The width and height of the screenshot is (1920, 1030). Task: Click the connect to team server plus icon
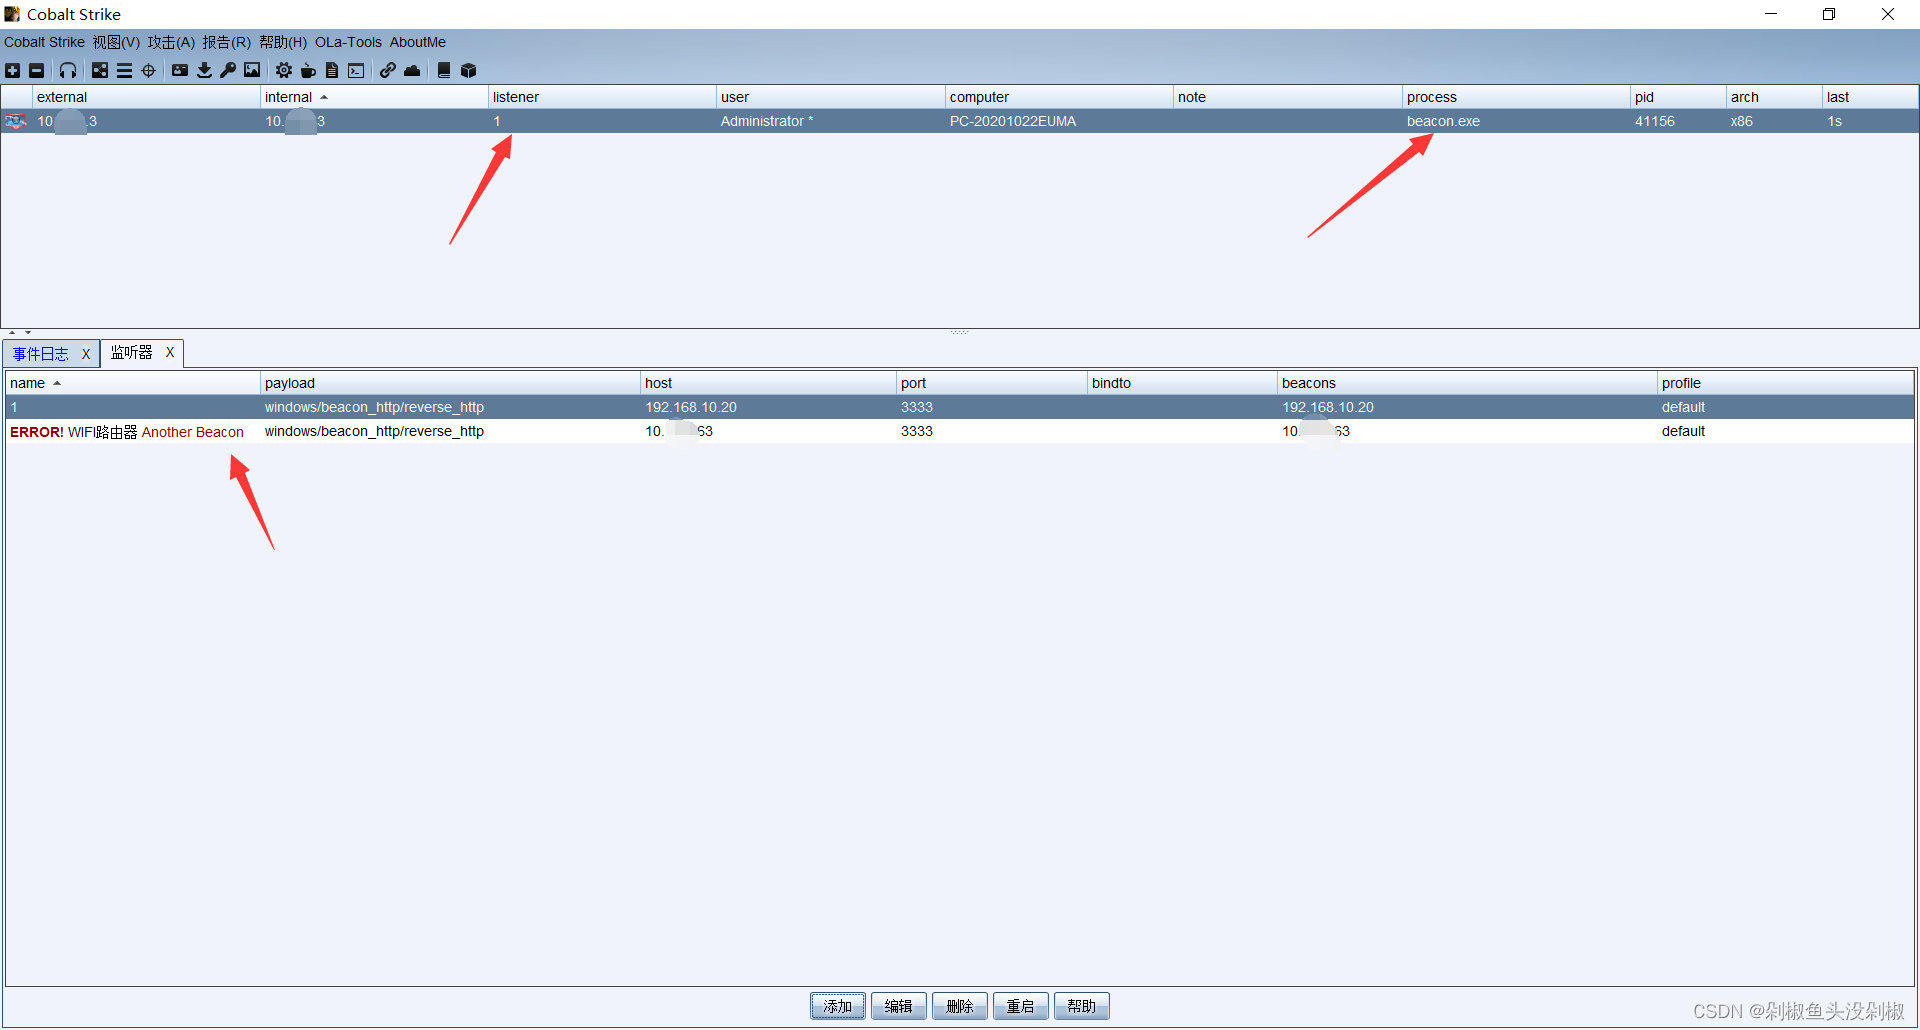12,70
